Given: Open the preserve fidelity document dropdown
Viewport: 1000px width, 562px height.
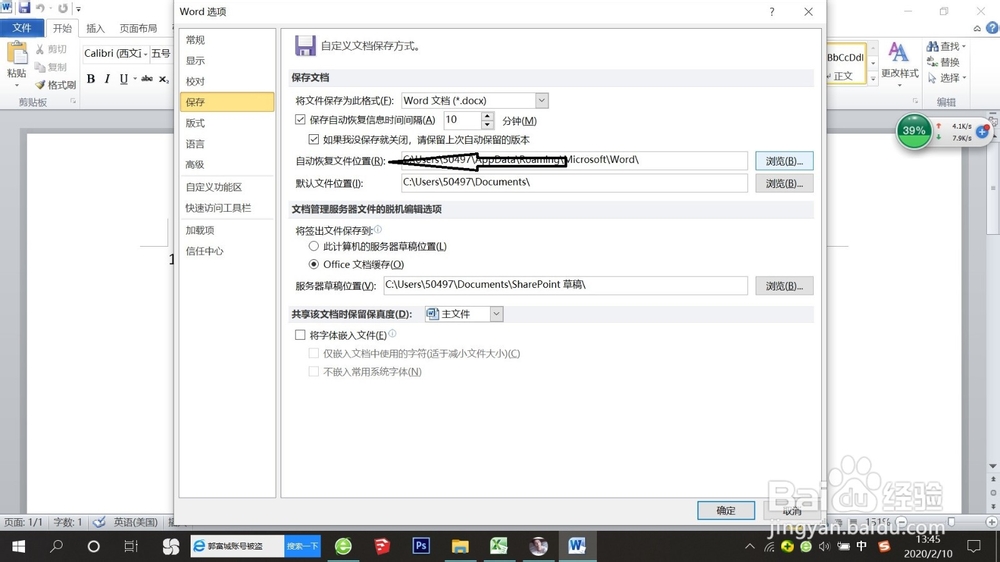Looking at the screenshot, I should click(496, 314).
